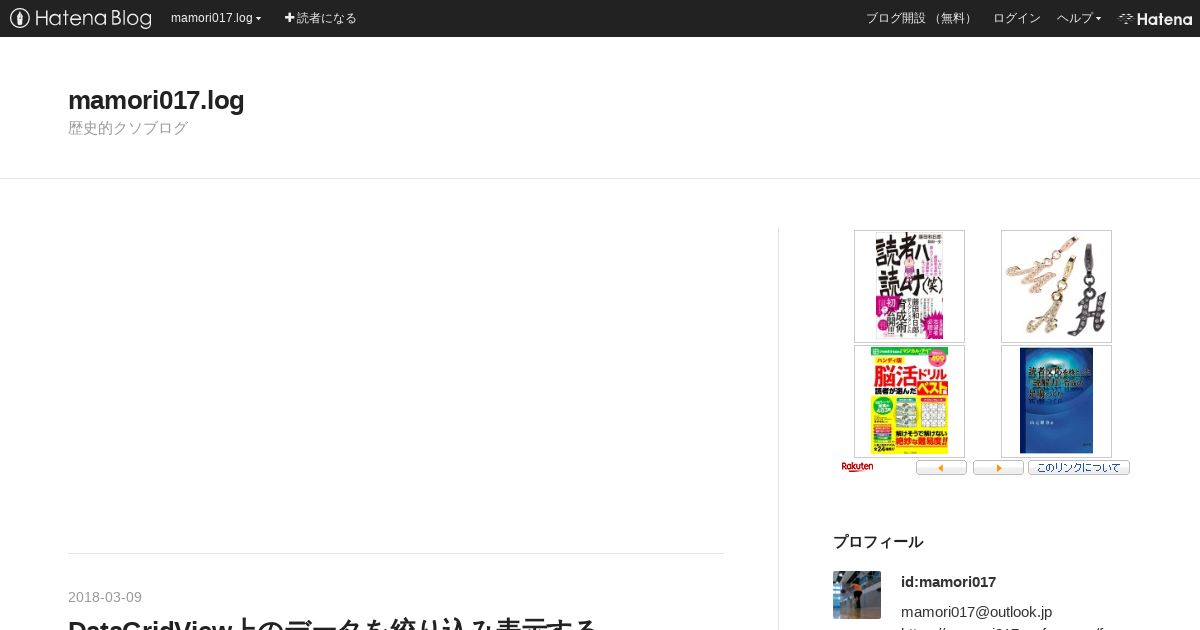Click the ログイン link
Image resolution: width=1200 pixels, height=630 pixels.
pyautogui.click(x=1017, y=18)
